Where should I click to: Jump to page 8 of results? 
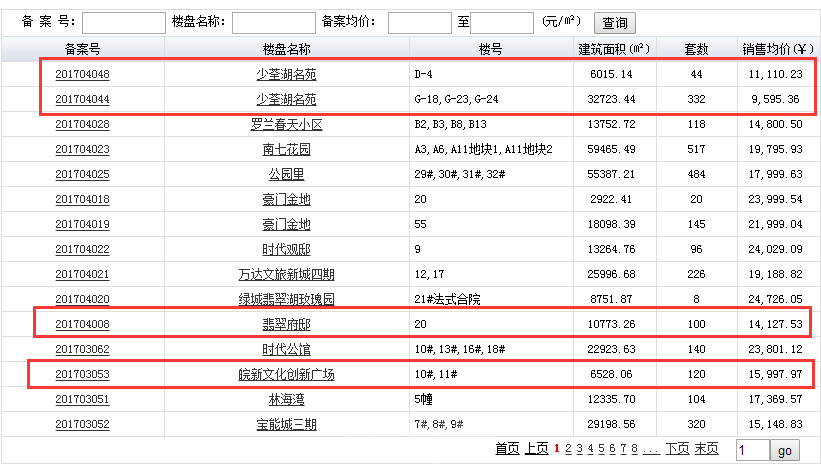634,449
